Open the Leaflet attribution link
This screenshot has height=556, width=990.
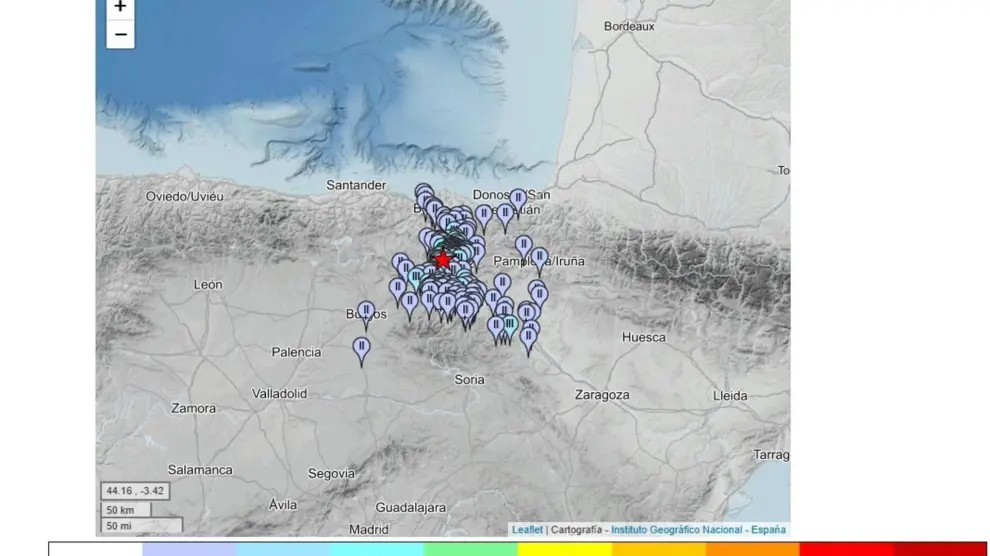pos(527,530)
